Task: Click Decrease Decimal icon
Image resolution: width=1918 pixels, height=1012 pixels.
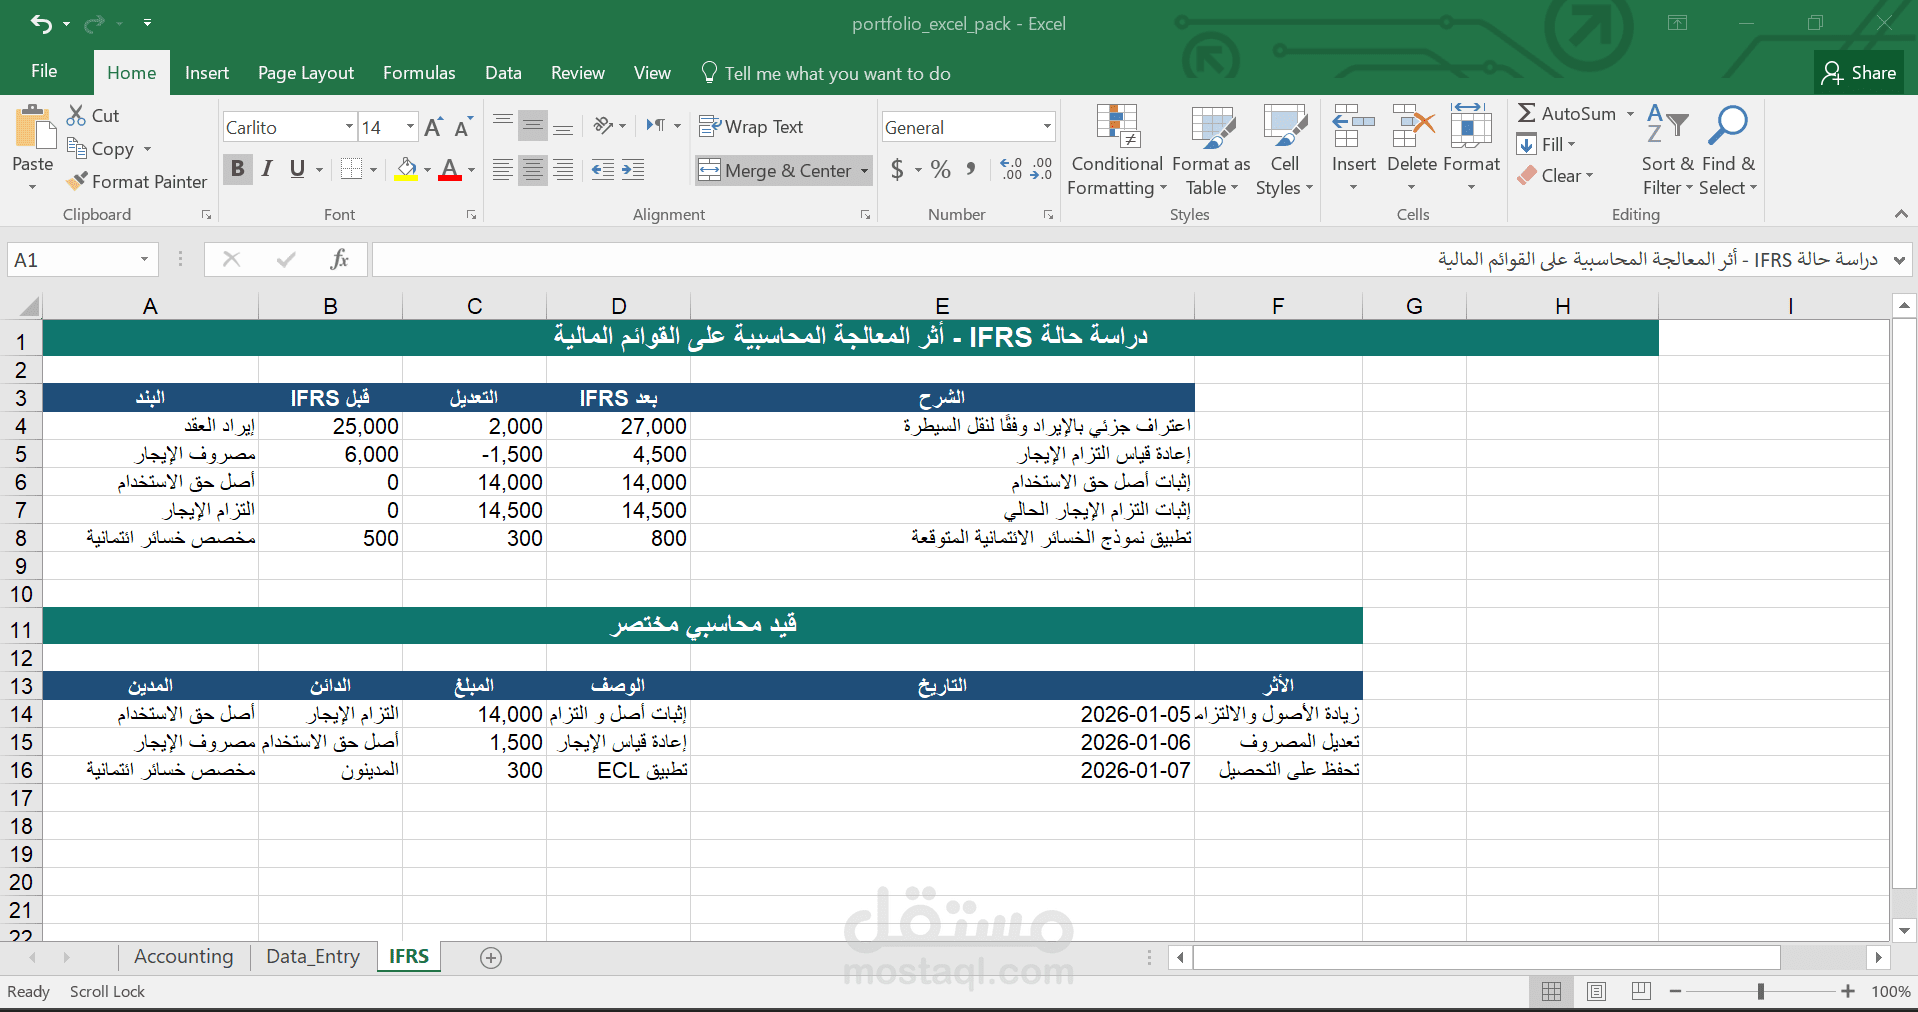Action: tap(1041, 169)
